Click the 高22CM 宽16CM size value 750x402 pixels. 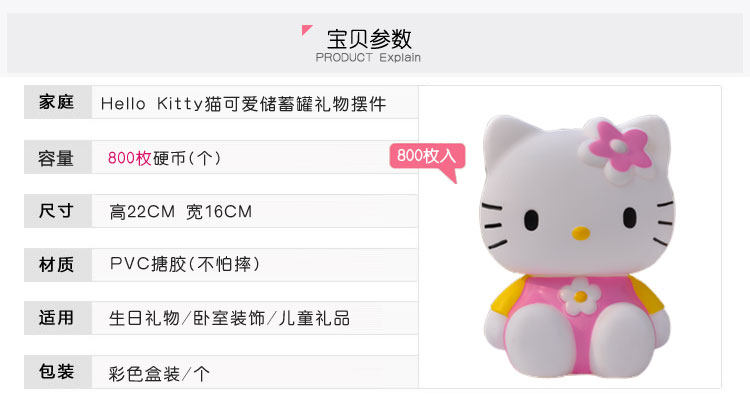coord(180,212)
